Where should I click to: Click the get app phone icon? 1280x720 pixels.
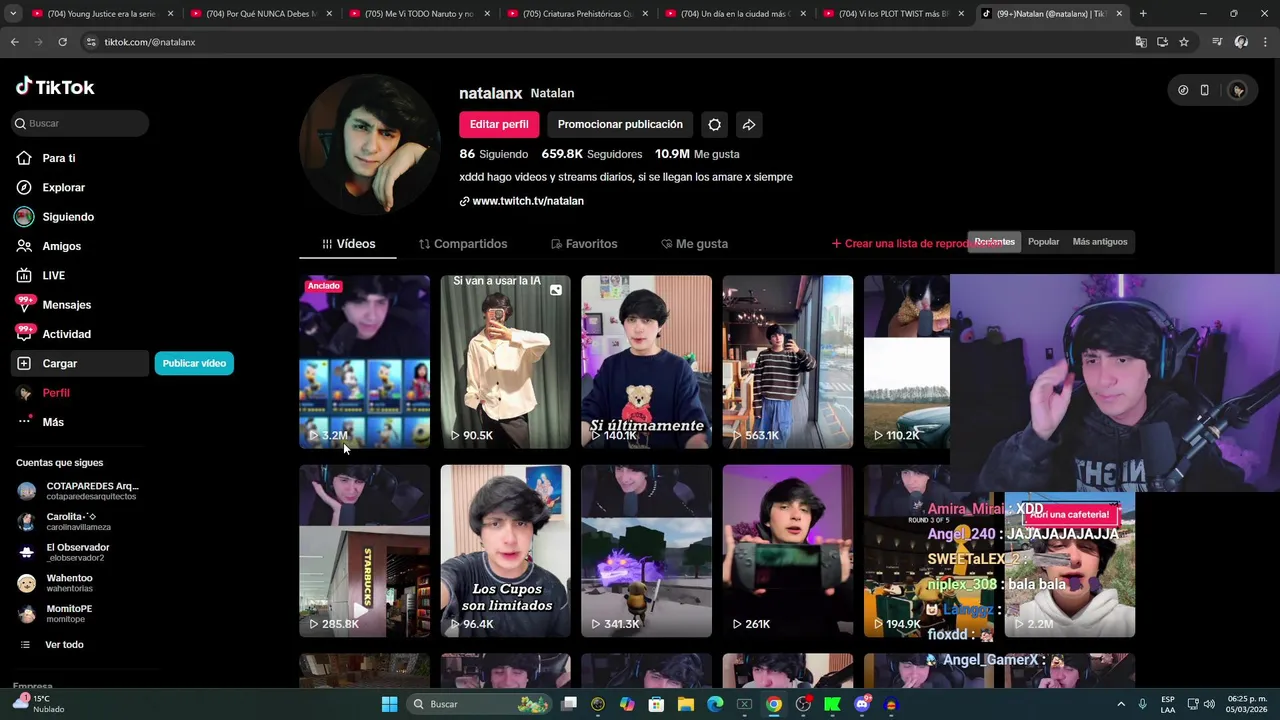1204,90
